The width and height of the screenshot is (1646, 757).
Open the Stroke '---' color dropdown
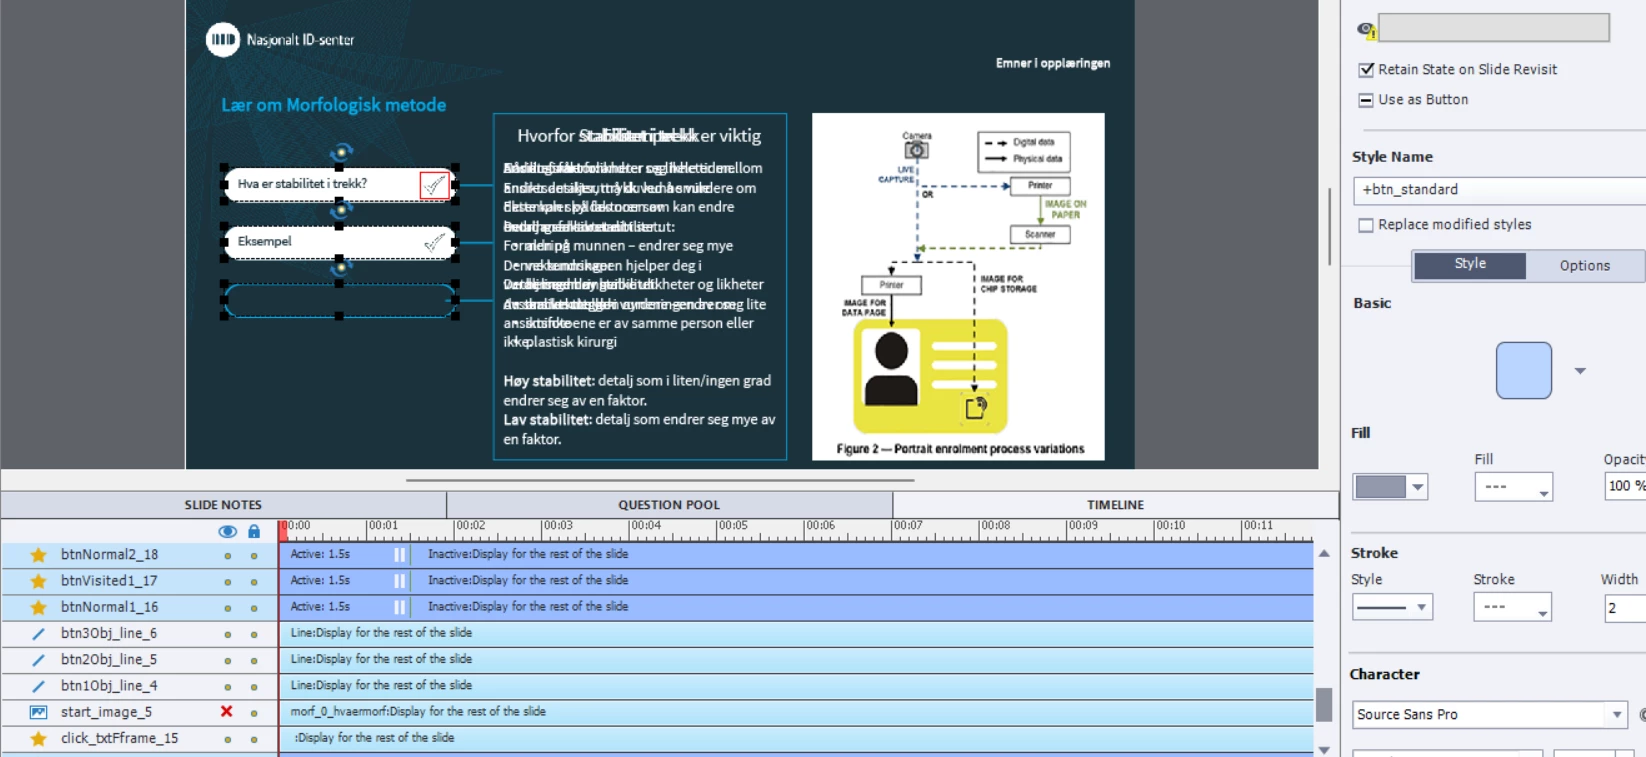1512,607
